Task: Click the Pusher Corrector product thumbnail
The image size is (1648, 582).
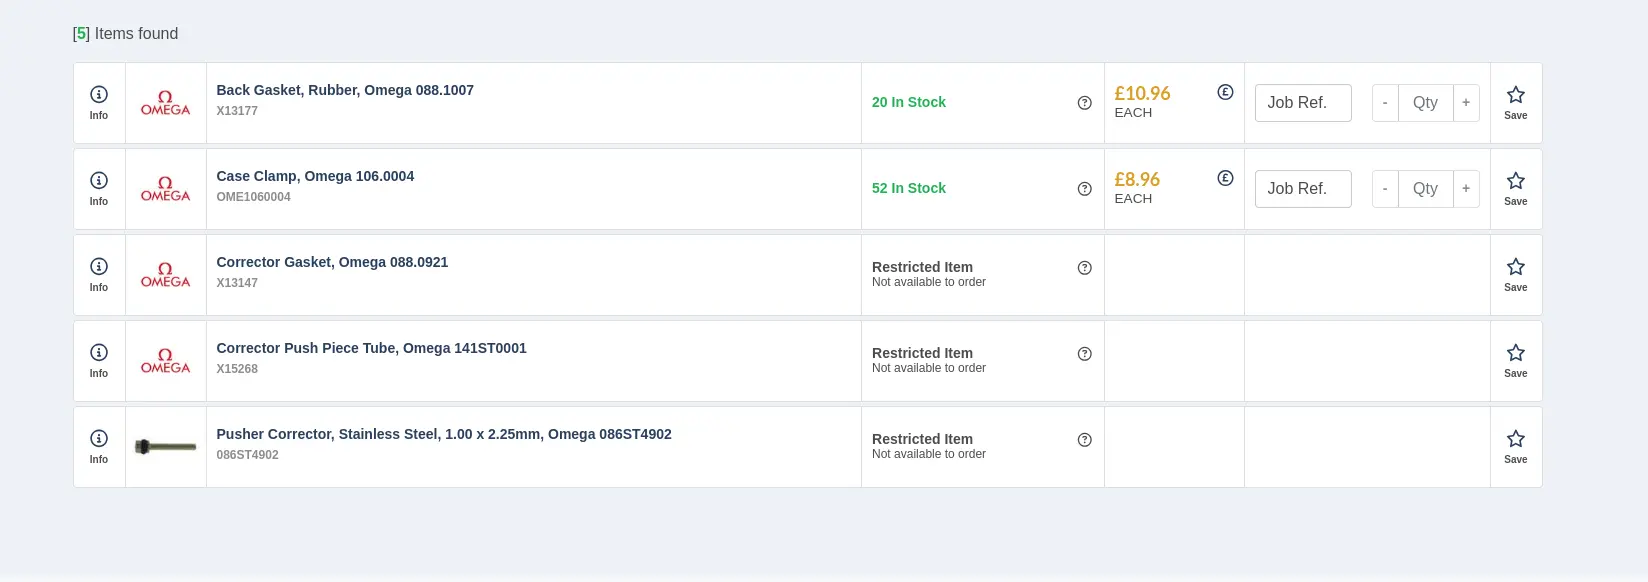Action: pos(166,446)
